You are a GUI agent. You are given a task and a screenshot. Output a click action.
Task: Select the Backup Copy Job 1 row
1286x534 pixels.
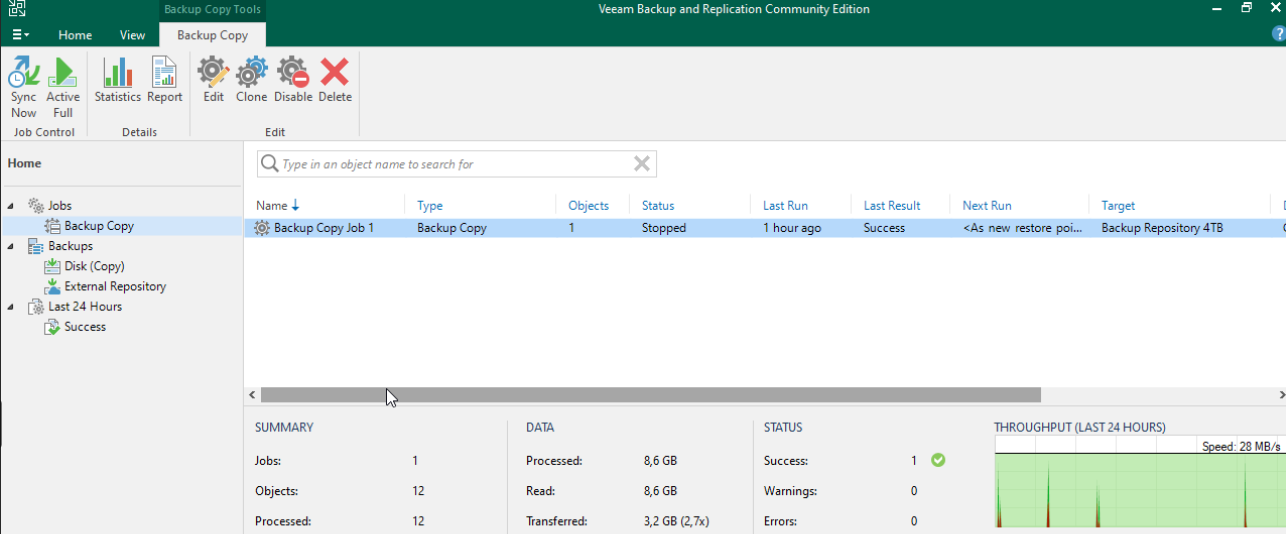tap(765, 228)
